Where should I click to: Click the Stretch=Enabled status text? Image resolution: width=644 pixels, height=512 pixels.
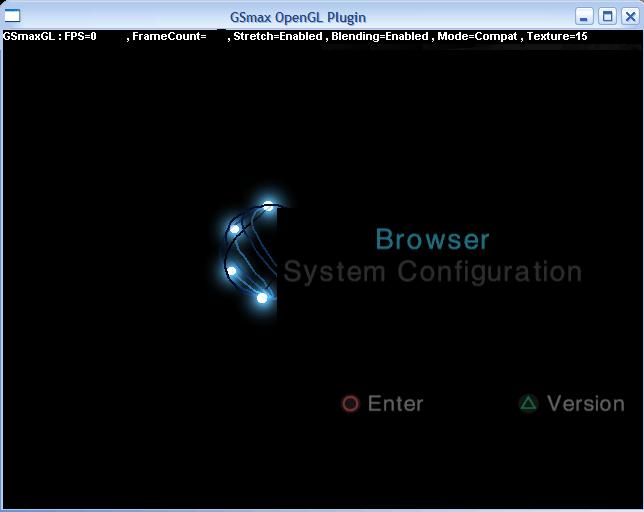[x=278, y=37]
